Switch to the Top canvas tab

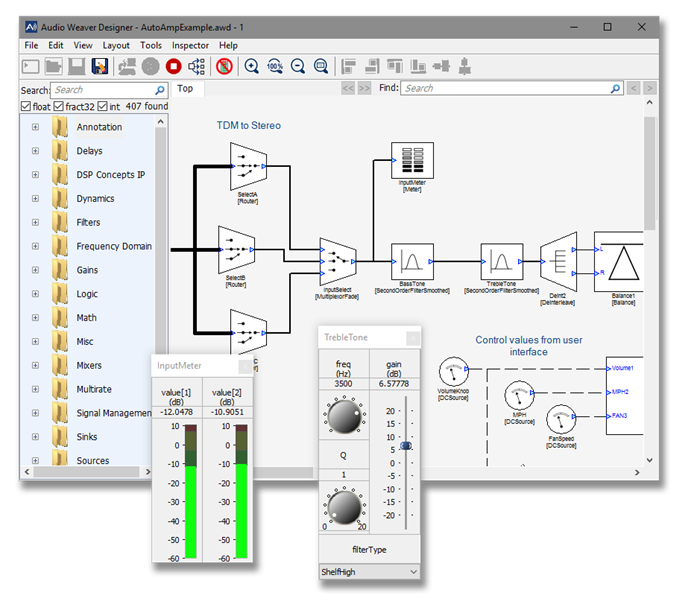[x=185, y=88]
